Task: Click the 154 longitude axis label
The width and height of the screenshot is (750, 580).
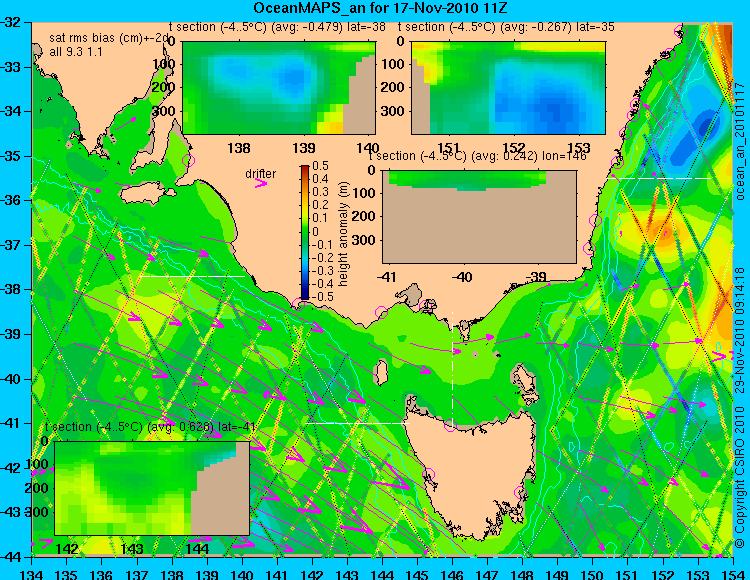Action: [x=732, y=574]
